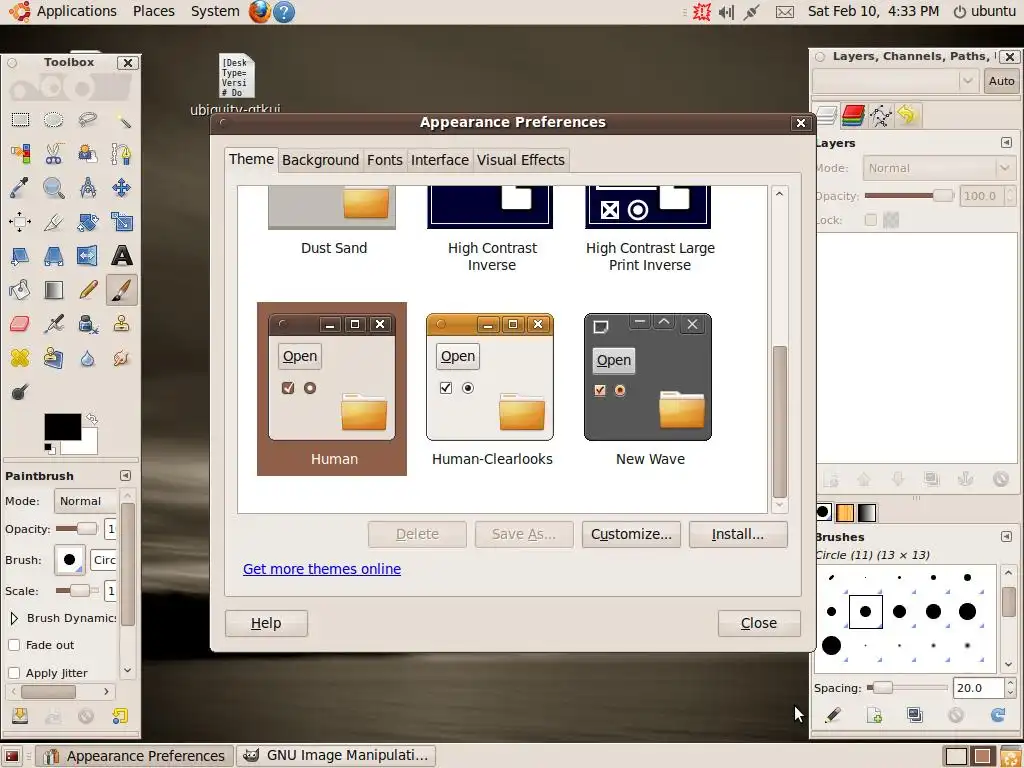Open the System menu

tap(215, 11)
